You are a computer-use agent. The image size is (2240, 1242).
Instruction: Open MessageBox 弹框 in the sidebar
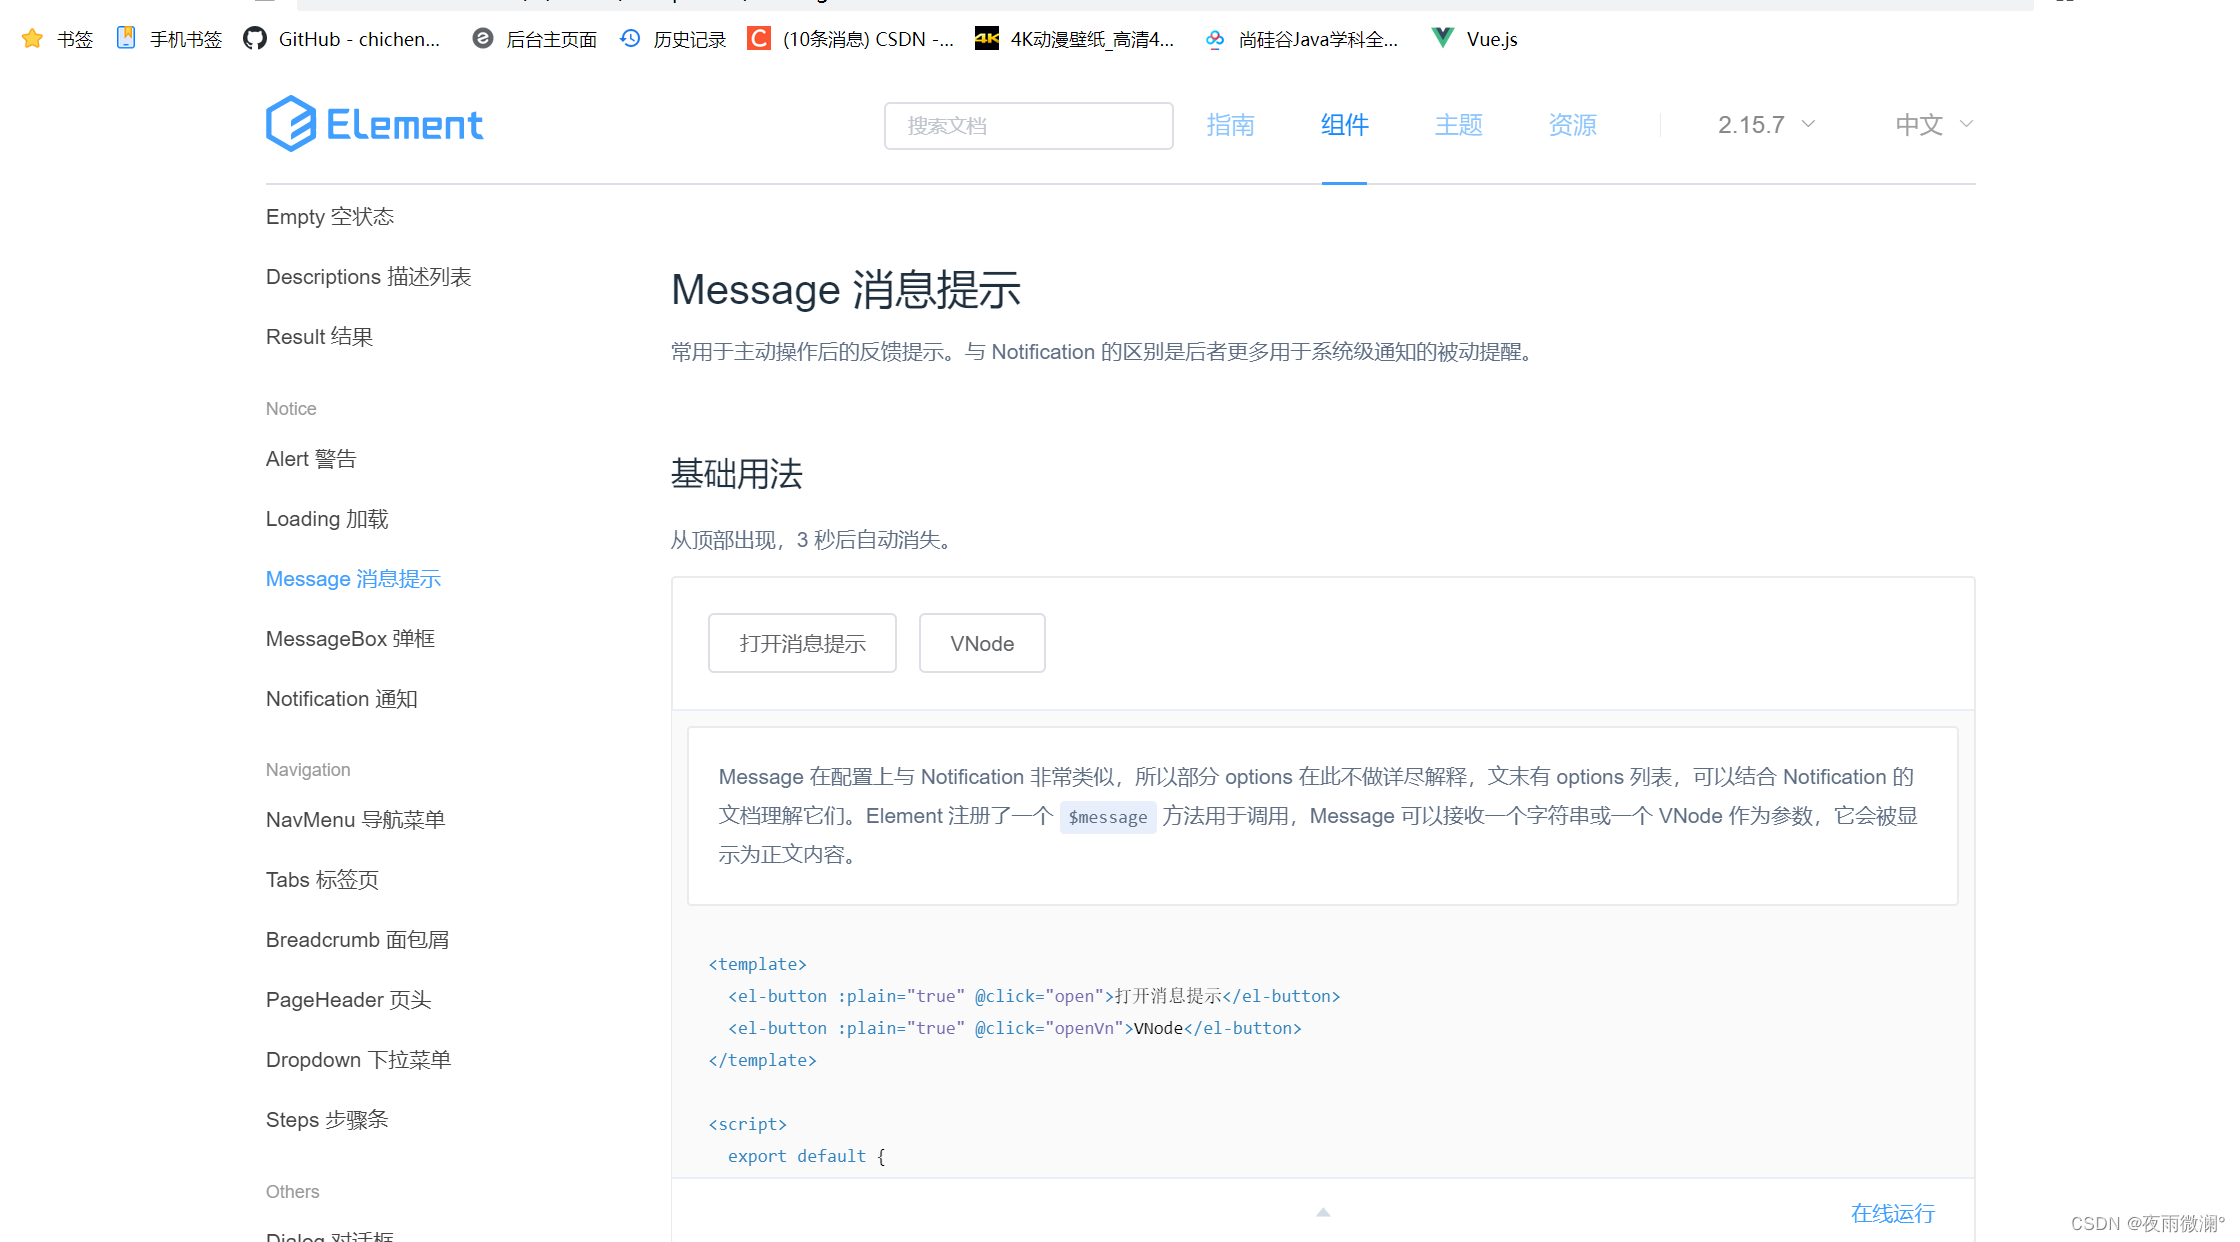point(350,639)
